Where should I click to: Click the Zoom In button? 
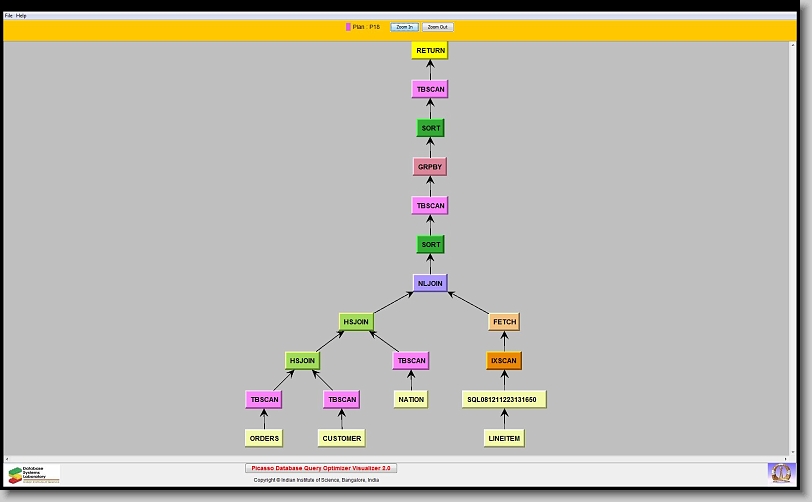coord(404,27)
